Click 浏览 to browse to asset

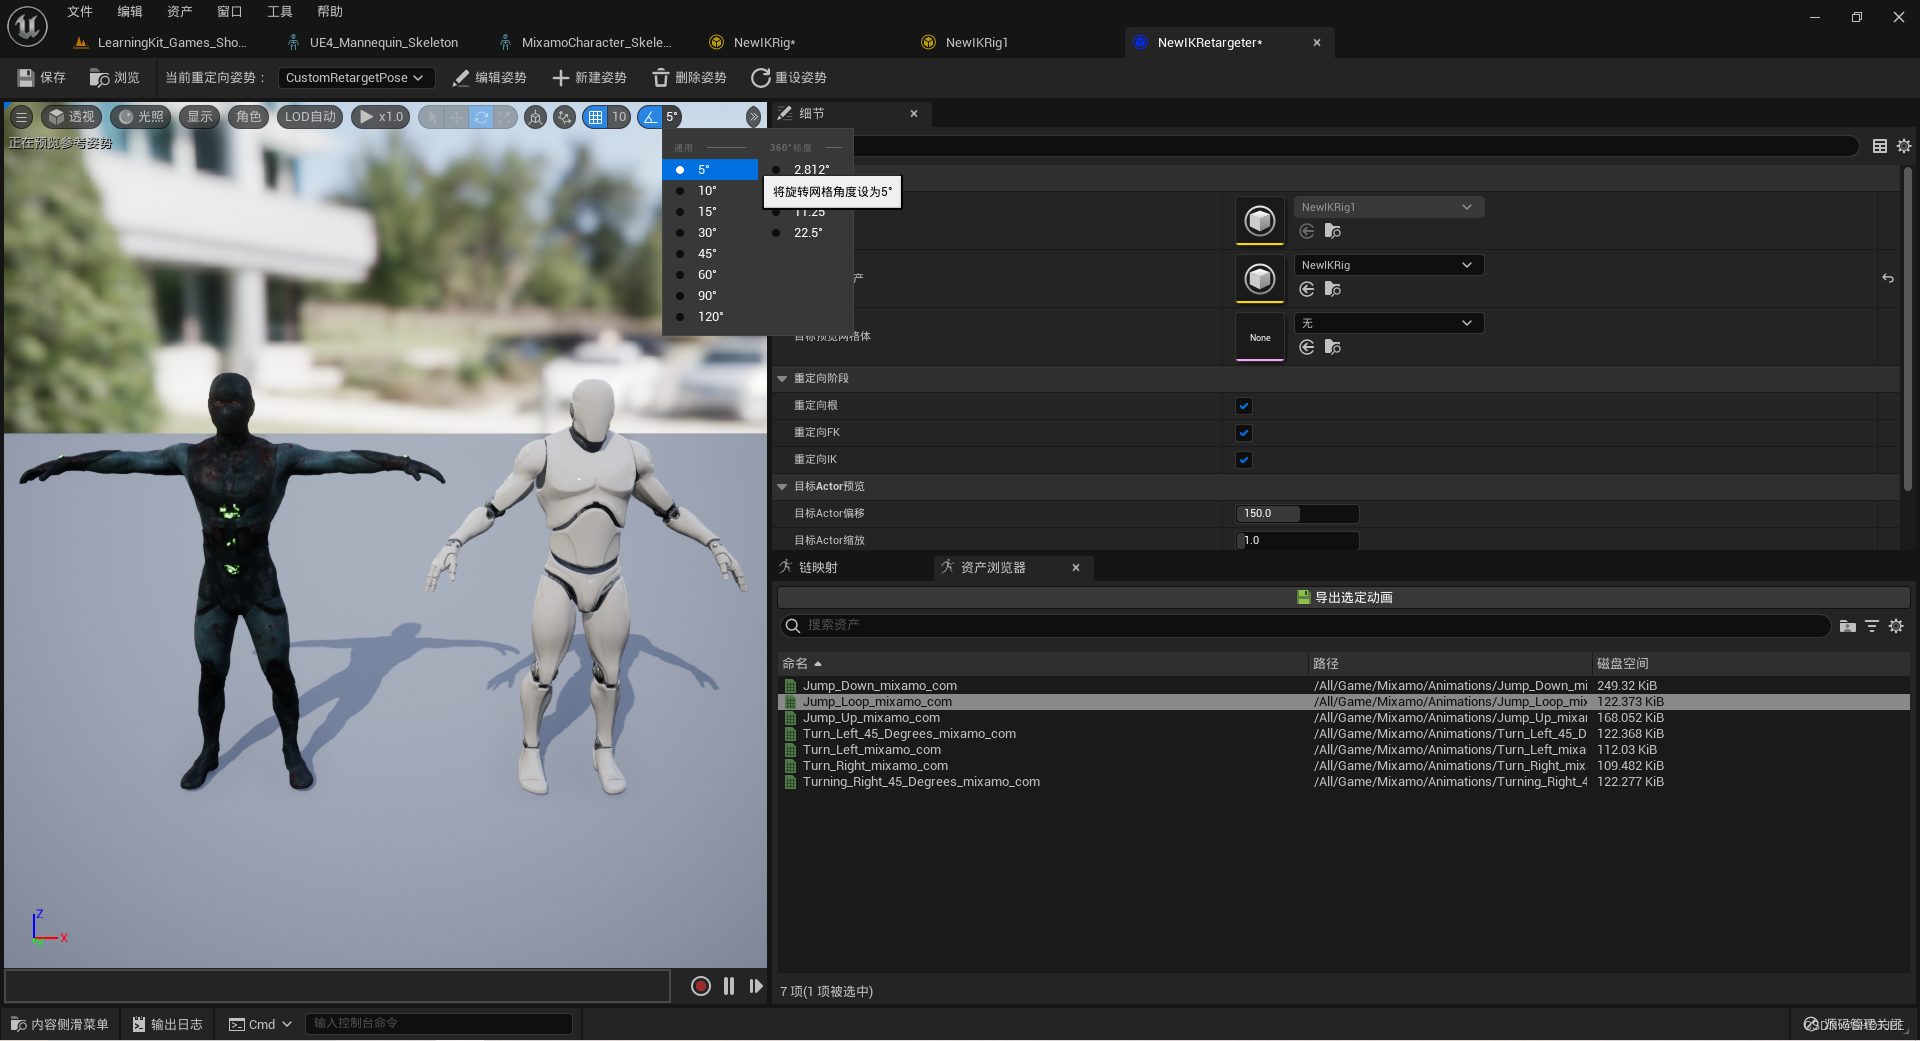point(115,78)
